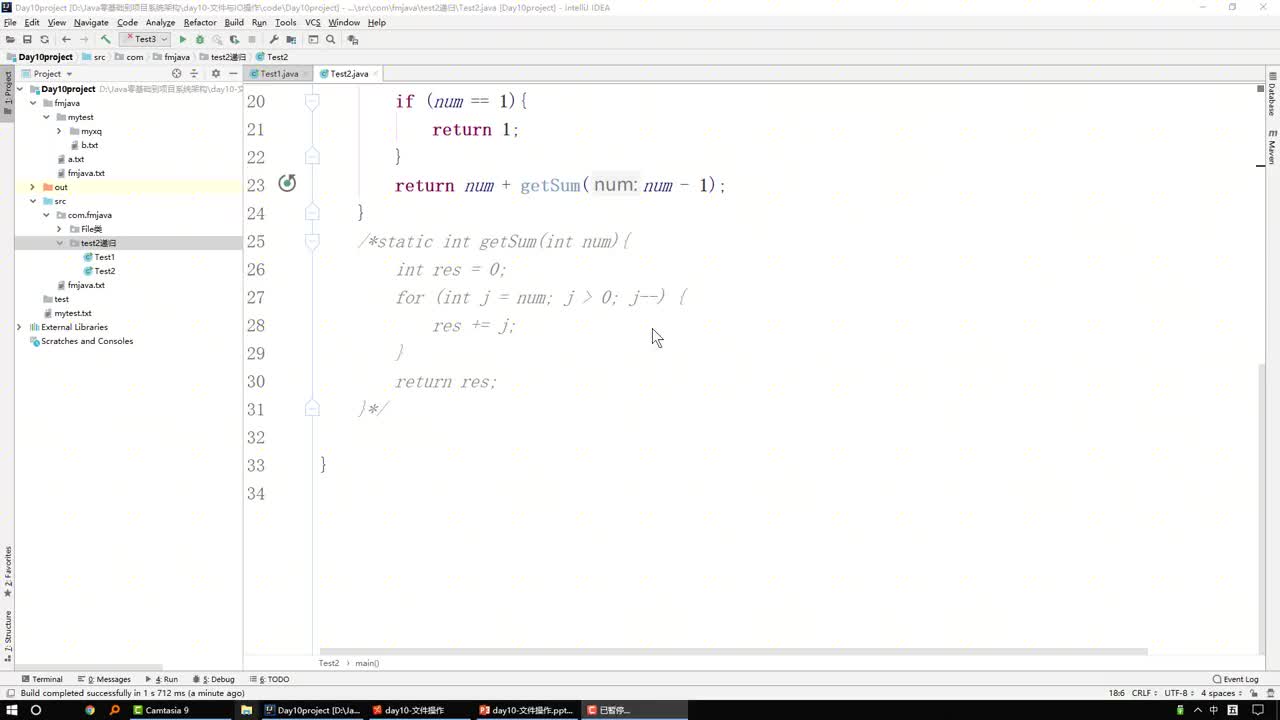This screenshot has width=1280, height=720.
Task: Click the Open file toolbar icon
Action: tap(10, 40)
